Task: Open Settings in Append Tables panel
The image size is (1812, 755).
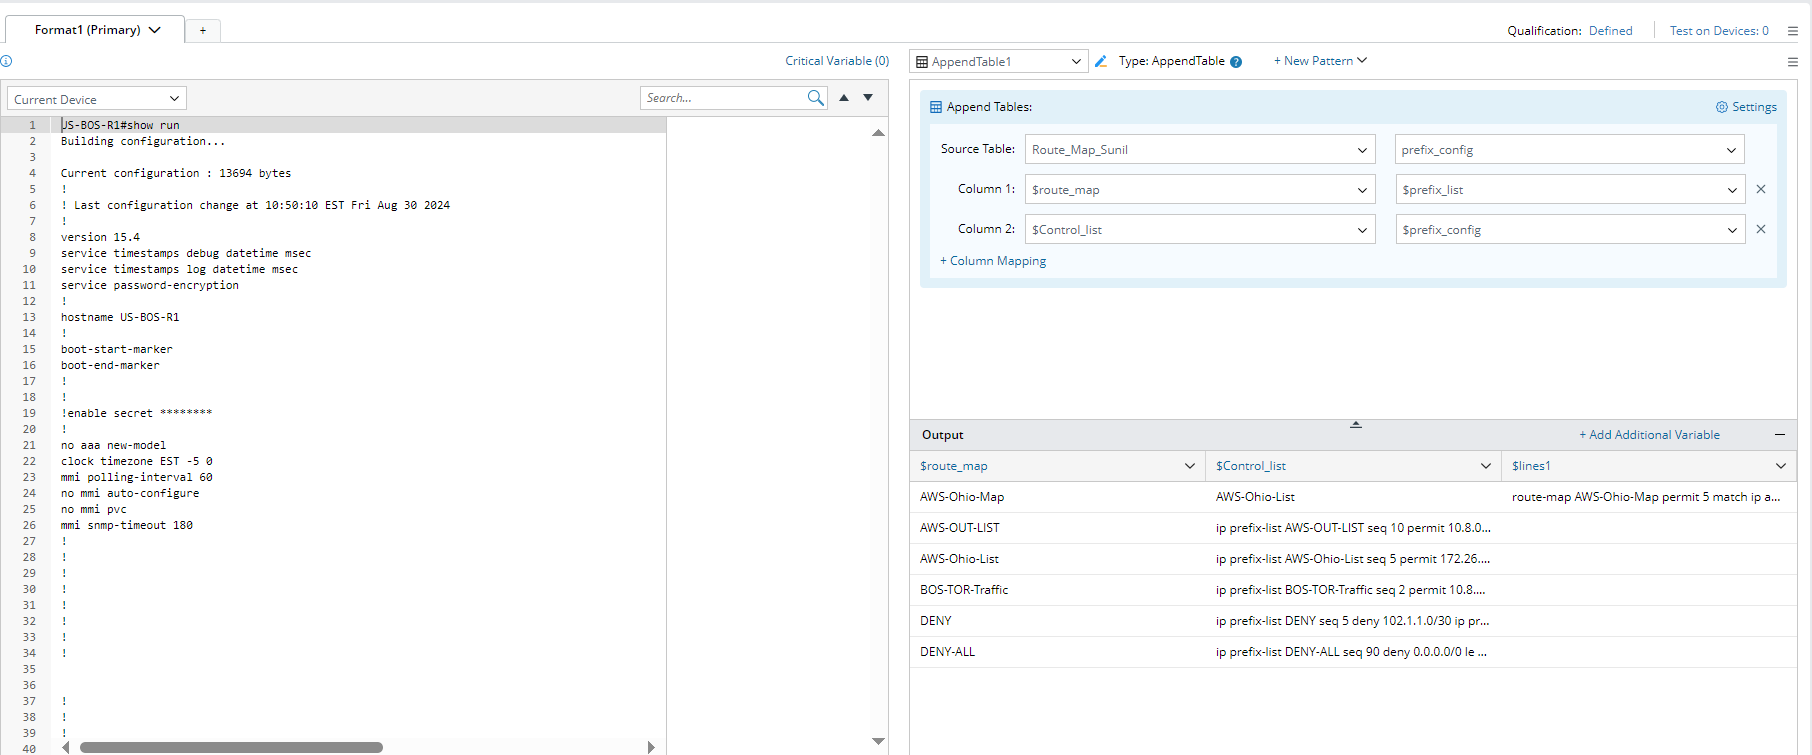Action: pyautogui.click(x=1746, y=107)
